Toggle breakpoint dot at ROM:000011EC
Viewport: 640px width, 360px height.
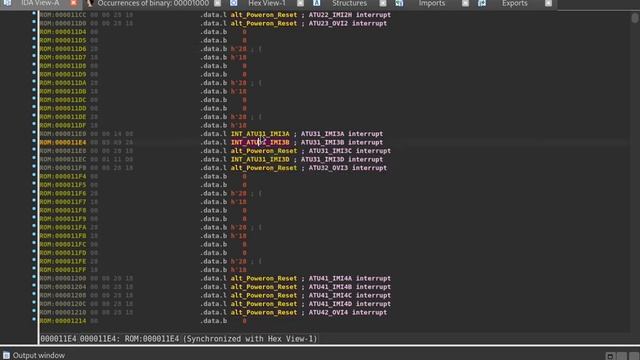[x=34, y=158]
